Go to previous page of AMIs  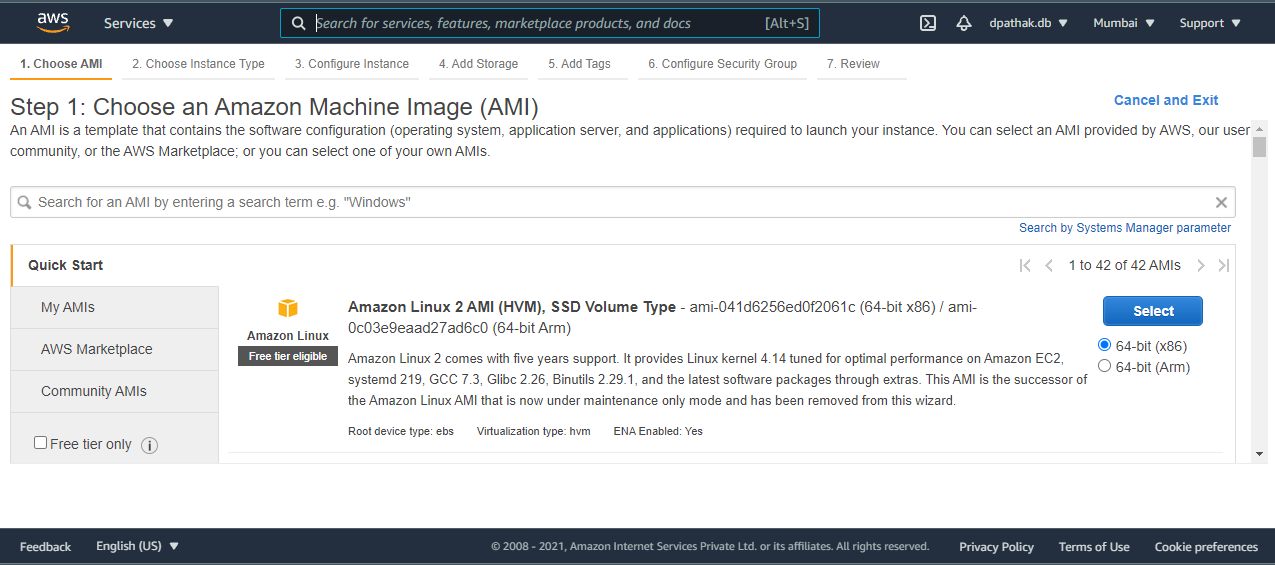coord(1049,265)
